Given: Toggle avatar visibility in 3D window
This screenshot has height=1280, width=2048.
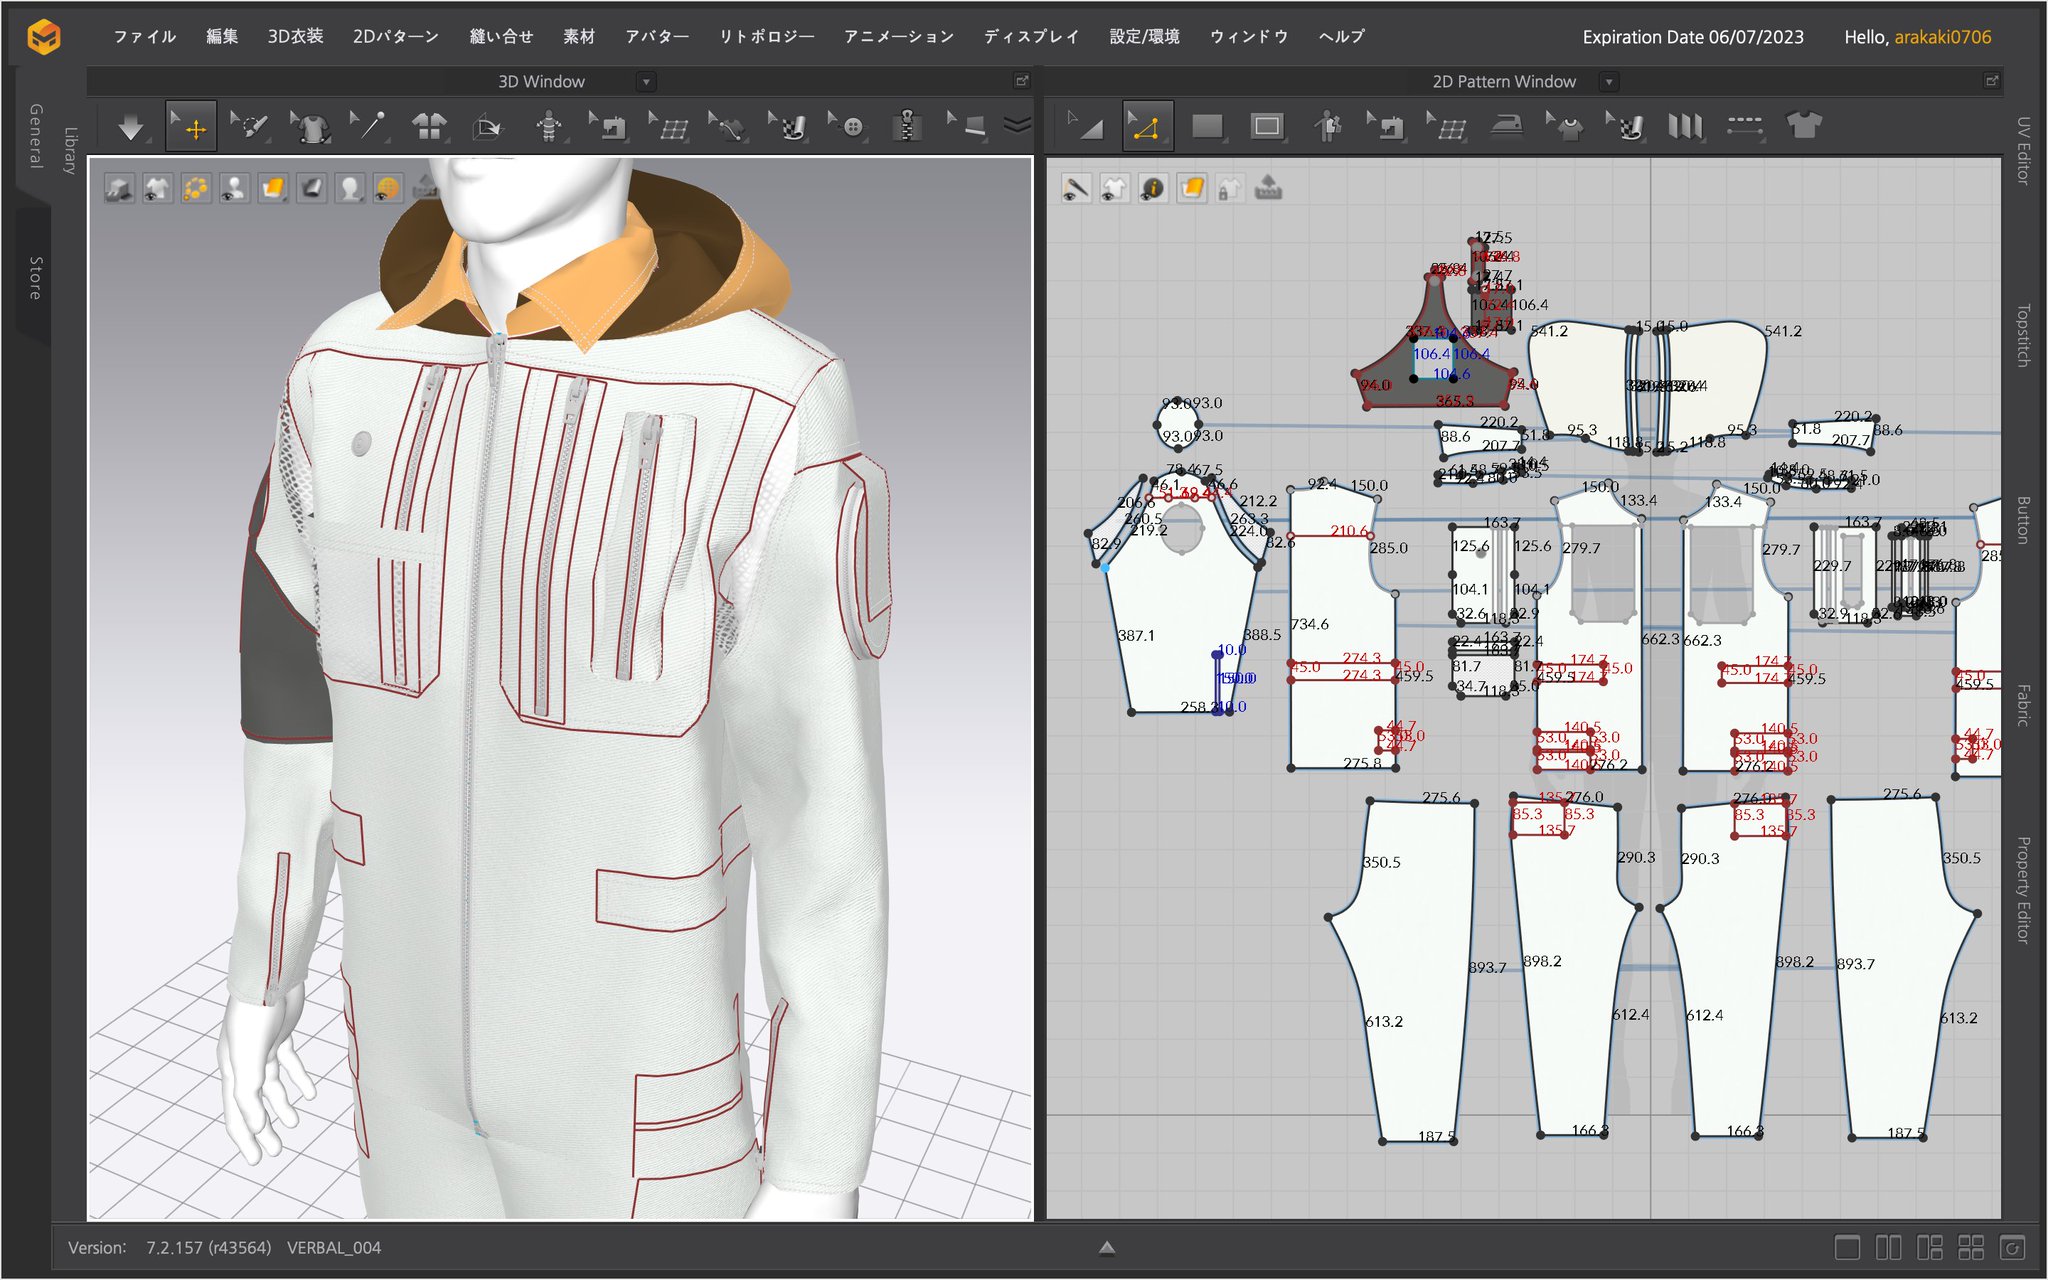Looking at the screenshot, I should [234, 189].
